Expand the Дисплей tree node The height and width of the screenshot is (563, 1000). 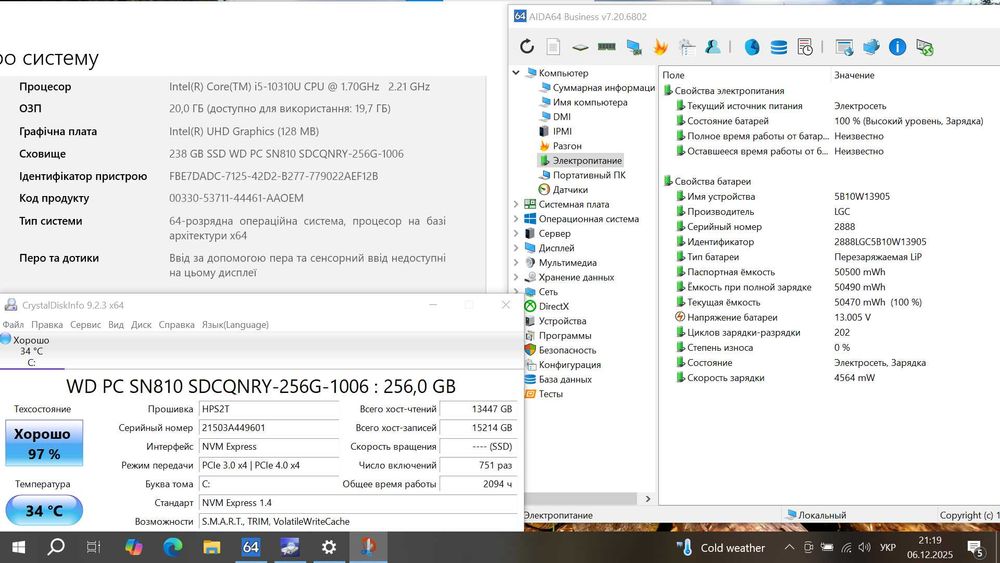[x=516, y=248]
